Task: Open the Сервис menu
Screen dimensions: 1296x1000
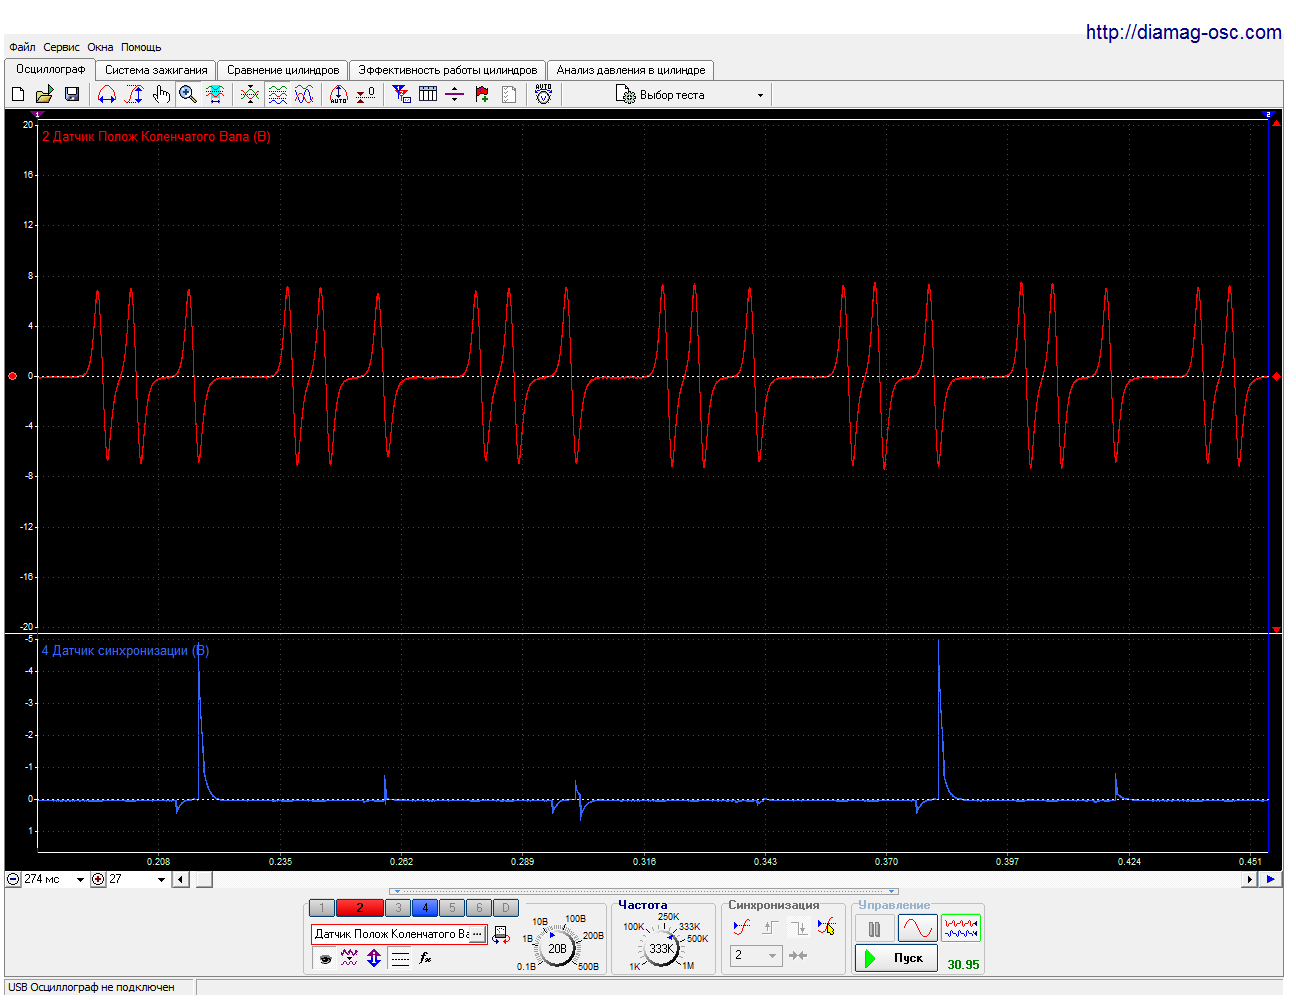Action: (61, 47)
